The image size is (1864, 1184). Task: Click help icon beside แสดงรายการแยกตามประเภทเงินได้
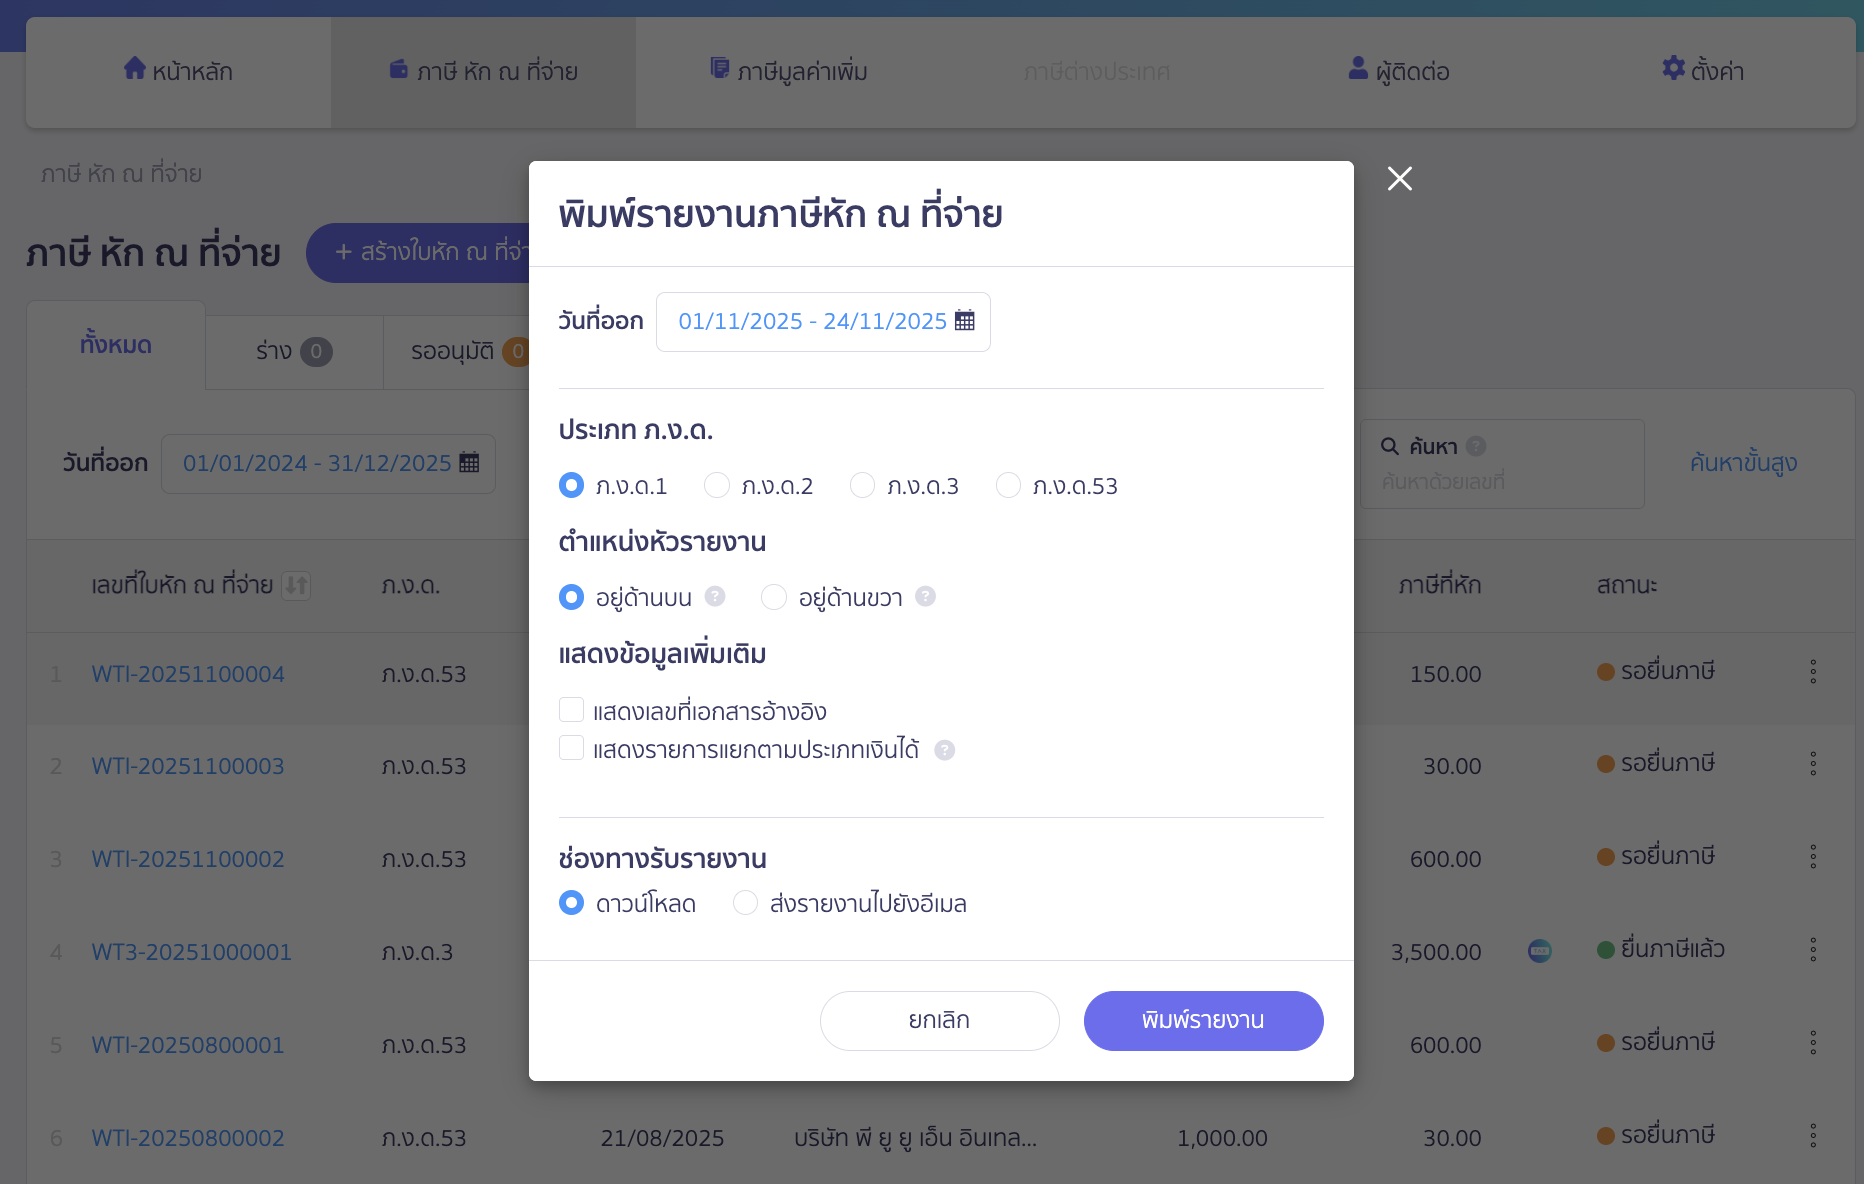(x=945, y=750)
